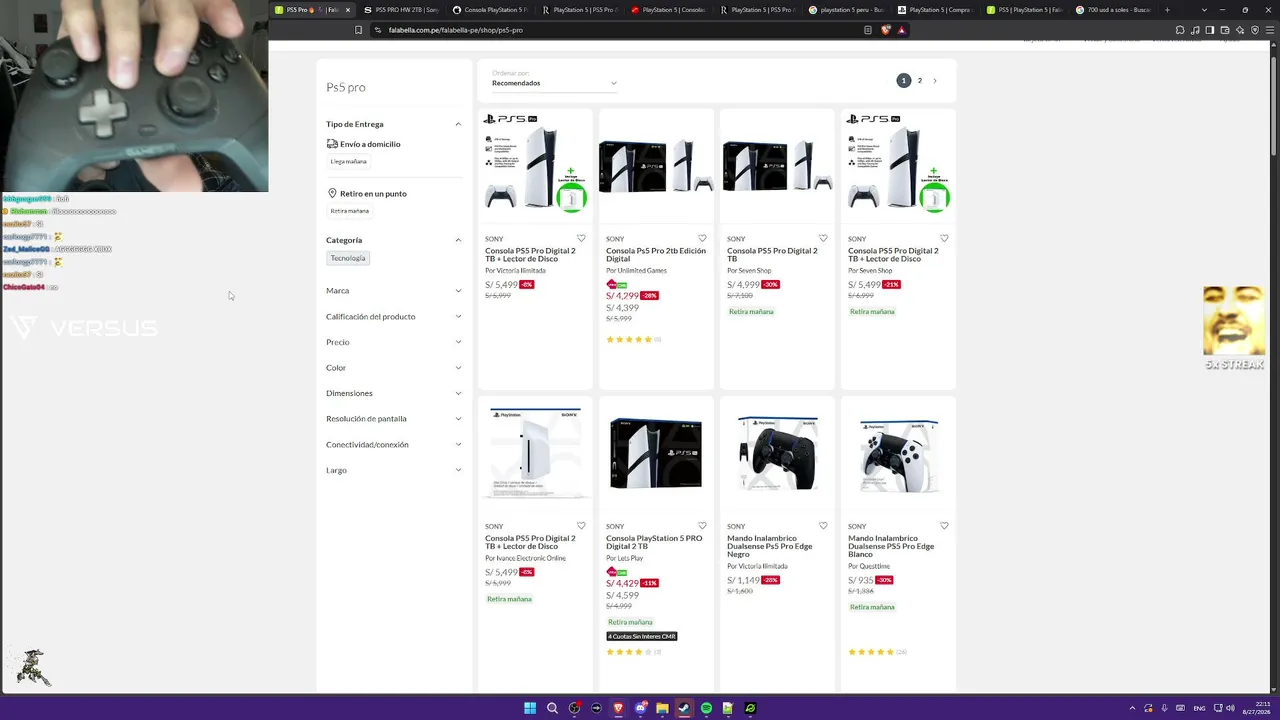Click 4 Cuotas Sin Interes CMR badge
This screenshot has height=720, width=1280.
(642, 637)
